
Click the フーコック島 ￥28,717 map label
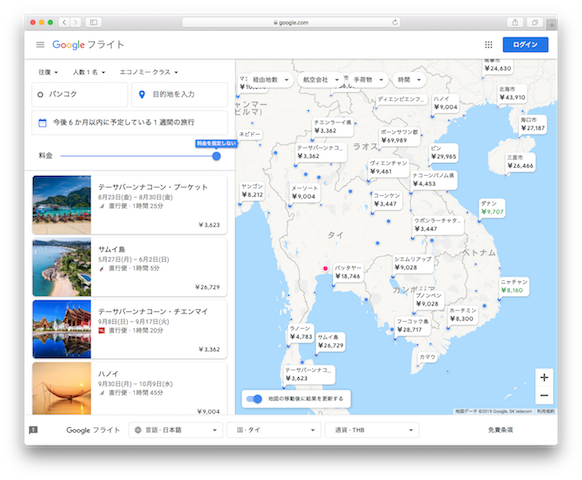pyautogui.click(x=412, y=326)
